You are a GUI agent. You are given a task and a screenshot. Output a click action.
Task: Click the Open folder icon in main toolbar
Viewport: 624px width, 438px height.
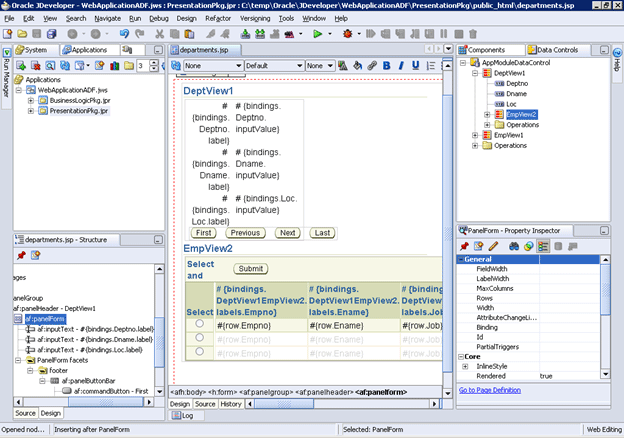coord(22,34)
